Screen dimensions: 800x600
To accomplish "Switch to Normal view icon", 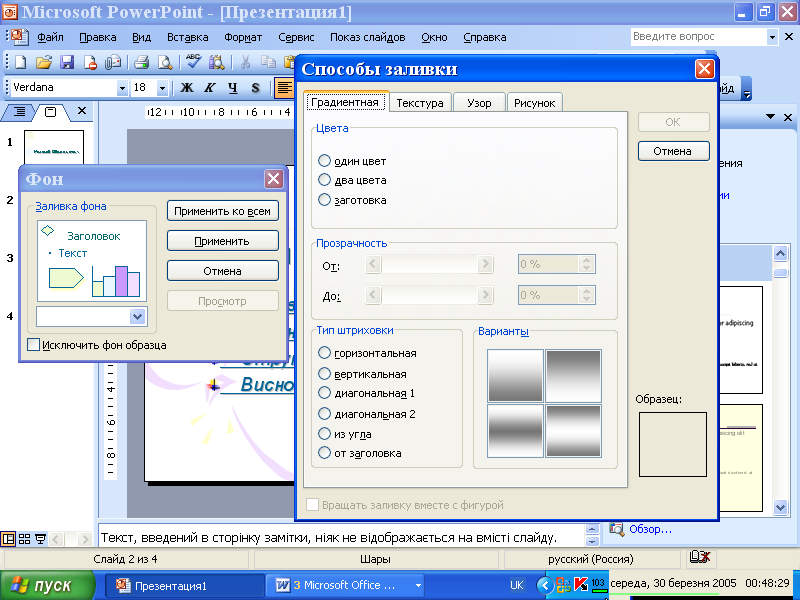I will pos(8,538).
